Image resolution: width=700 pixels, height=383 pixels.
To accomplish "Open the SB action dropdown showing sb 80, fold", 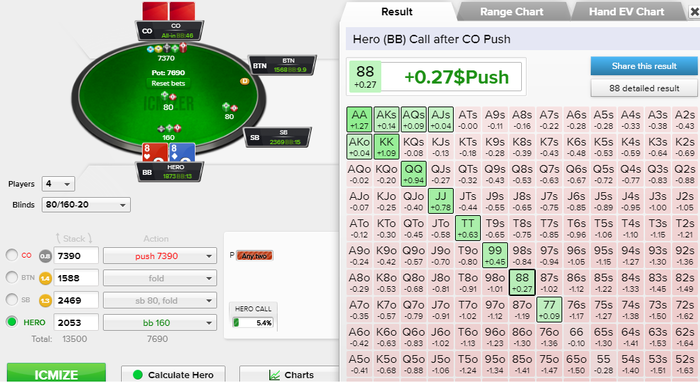I will (160, 300).
